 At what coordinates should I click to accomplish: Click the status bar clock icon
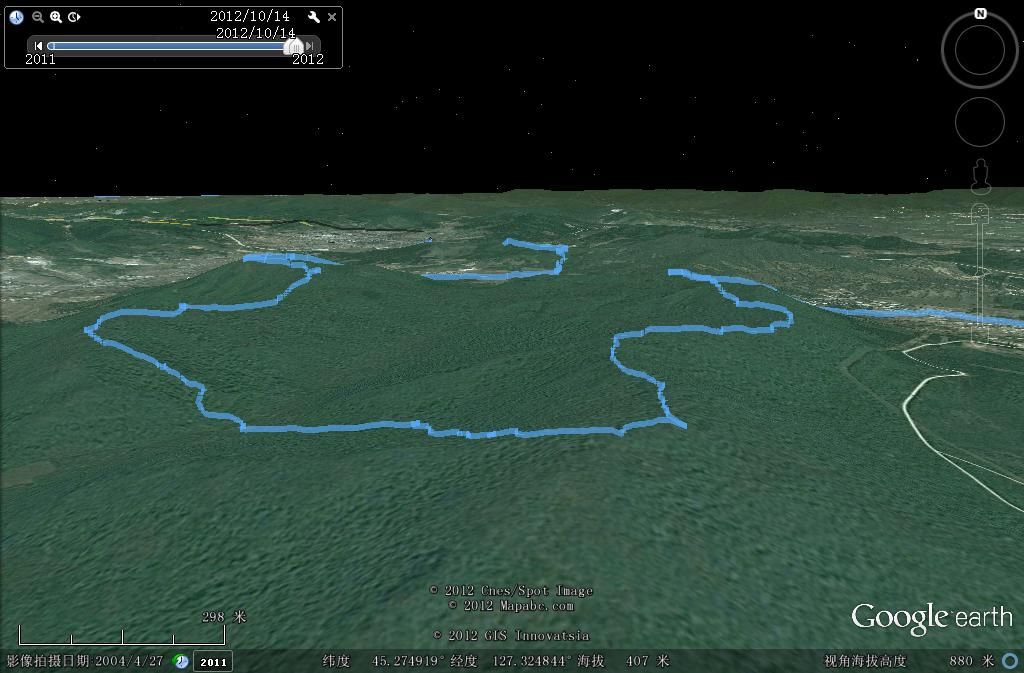(x=181, y=661)
